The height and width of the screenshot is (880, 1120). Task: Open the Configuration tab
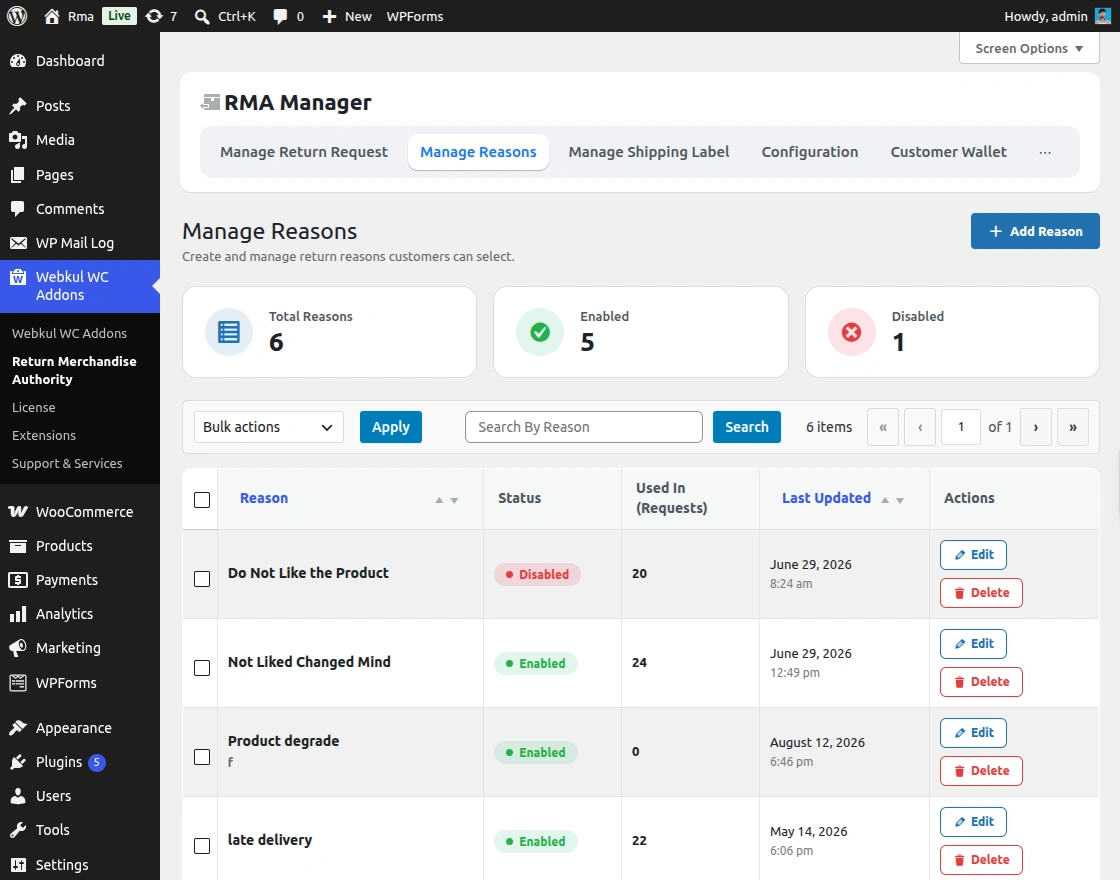coord(809,152)
